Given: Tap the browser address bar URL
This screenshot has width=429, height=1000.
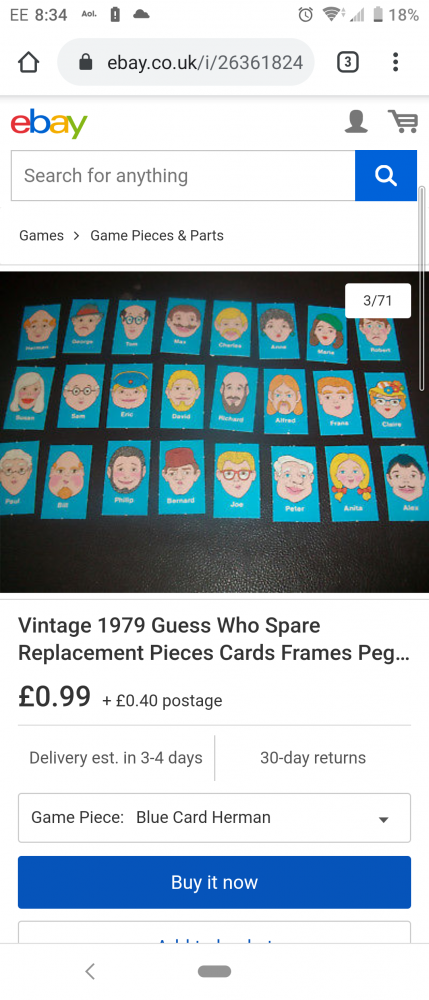Looking at the screenshot, I should pos(205,62).
